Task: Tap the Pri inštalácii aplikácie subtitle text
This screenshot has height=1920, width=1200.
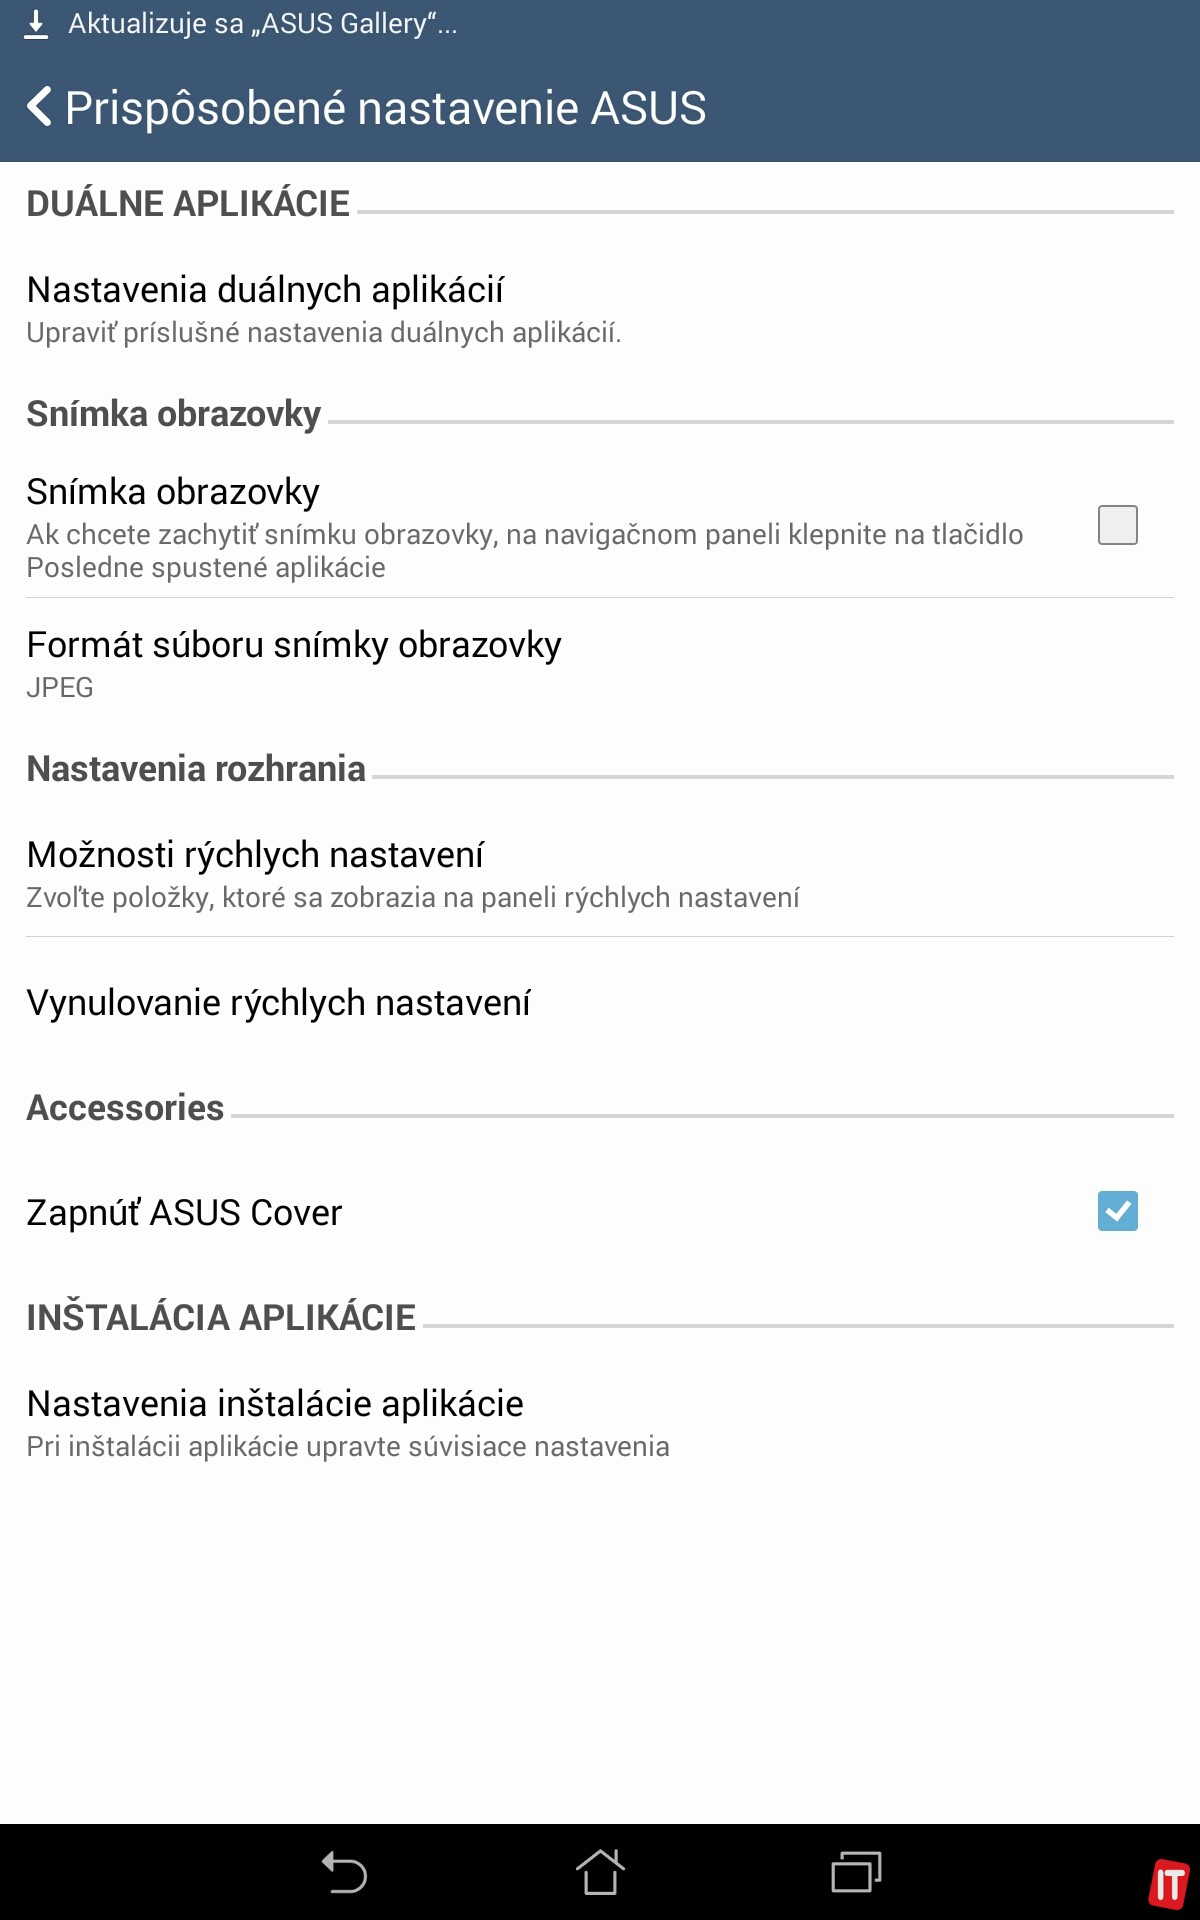Action: click(348, 1447)
